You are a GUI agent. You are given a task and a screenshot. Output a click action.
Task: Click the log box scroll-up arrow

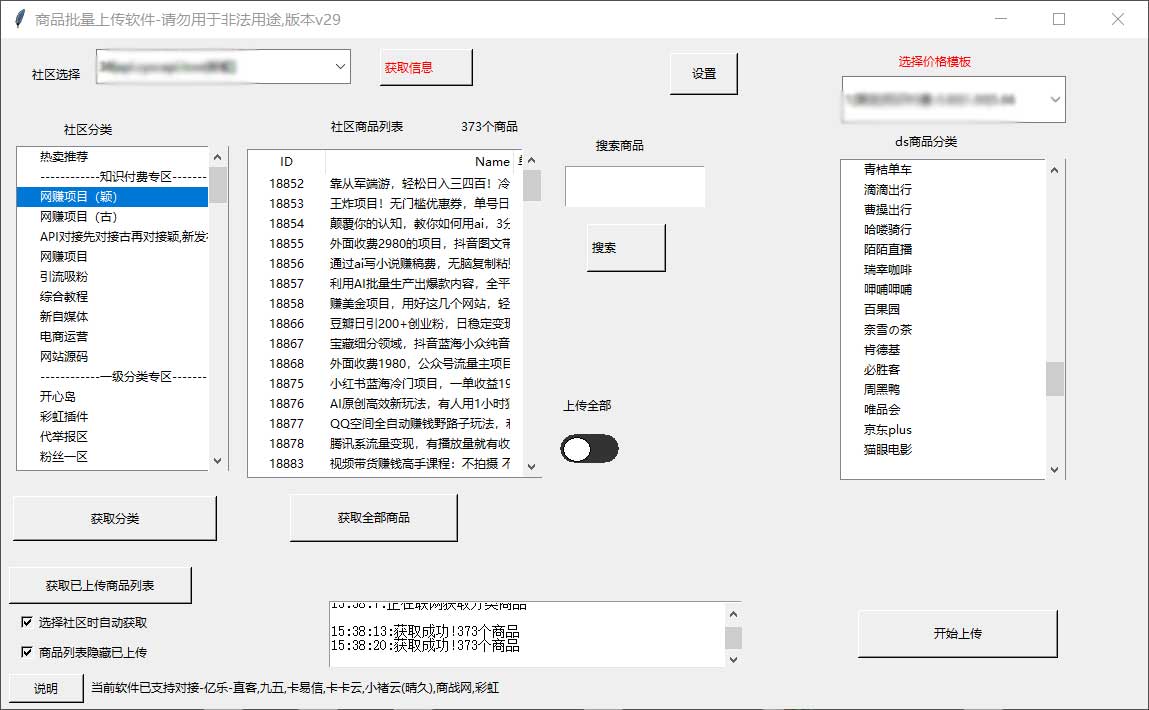[x=734, y=614]
